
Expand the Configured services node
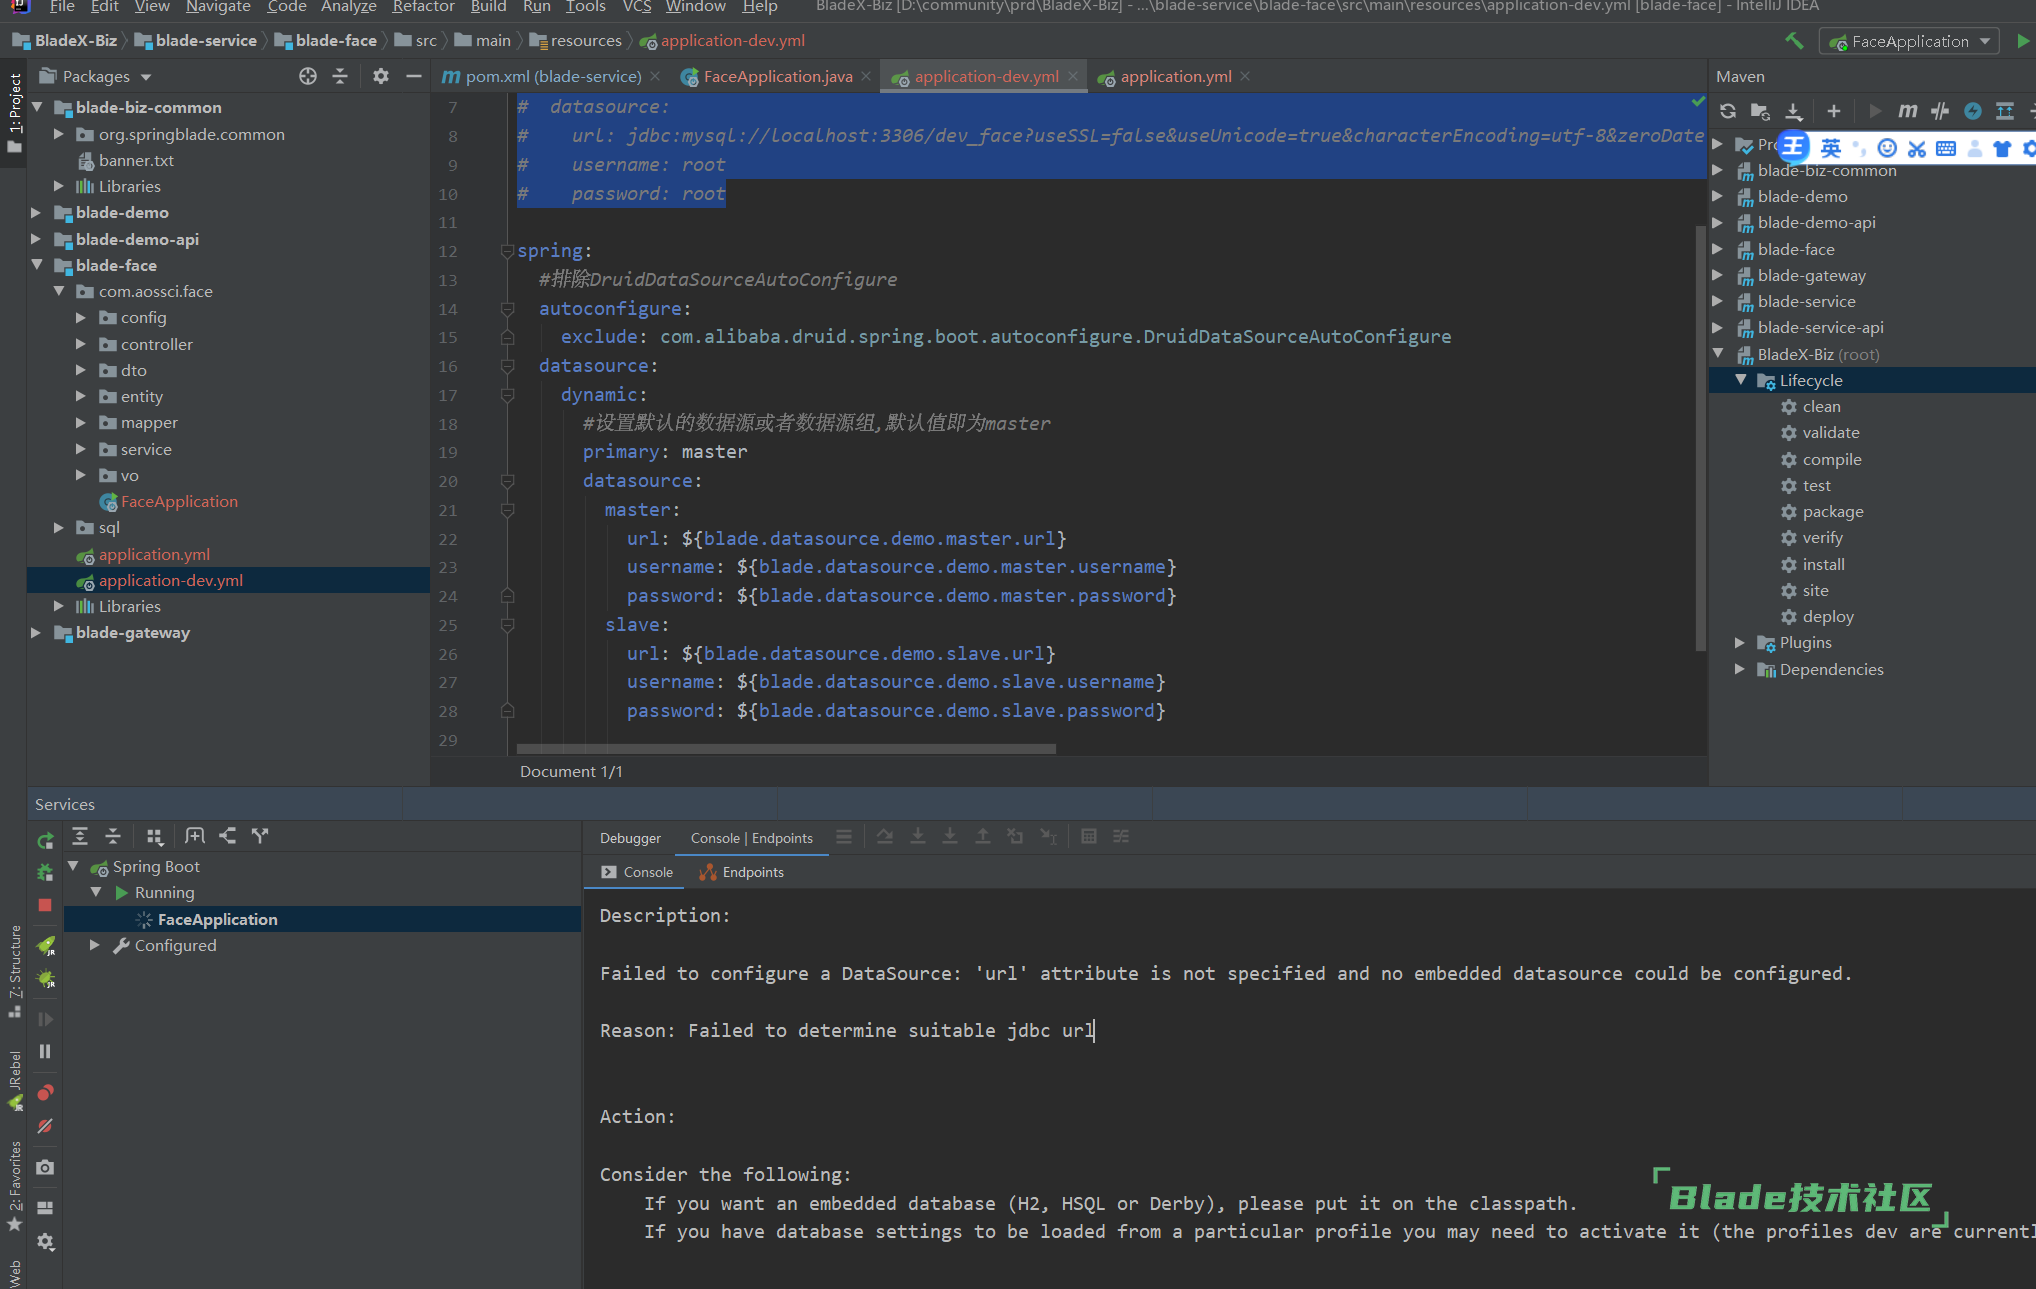[x=95, y=945]
